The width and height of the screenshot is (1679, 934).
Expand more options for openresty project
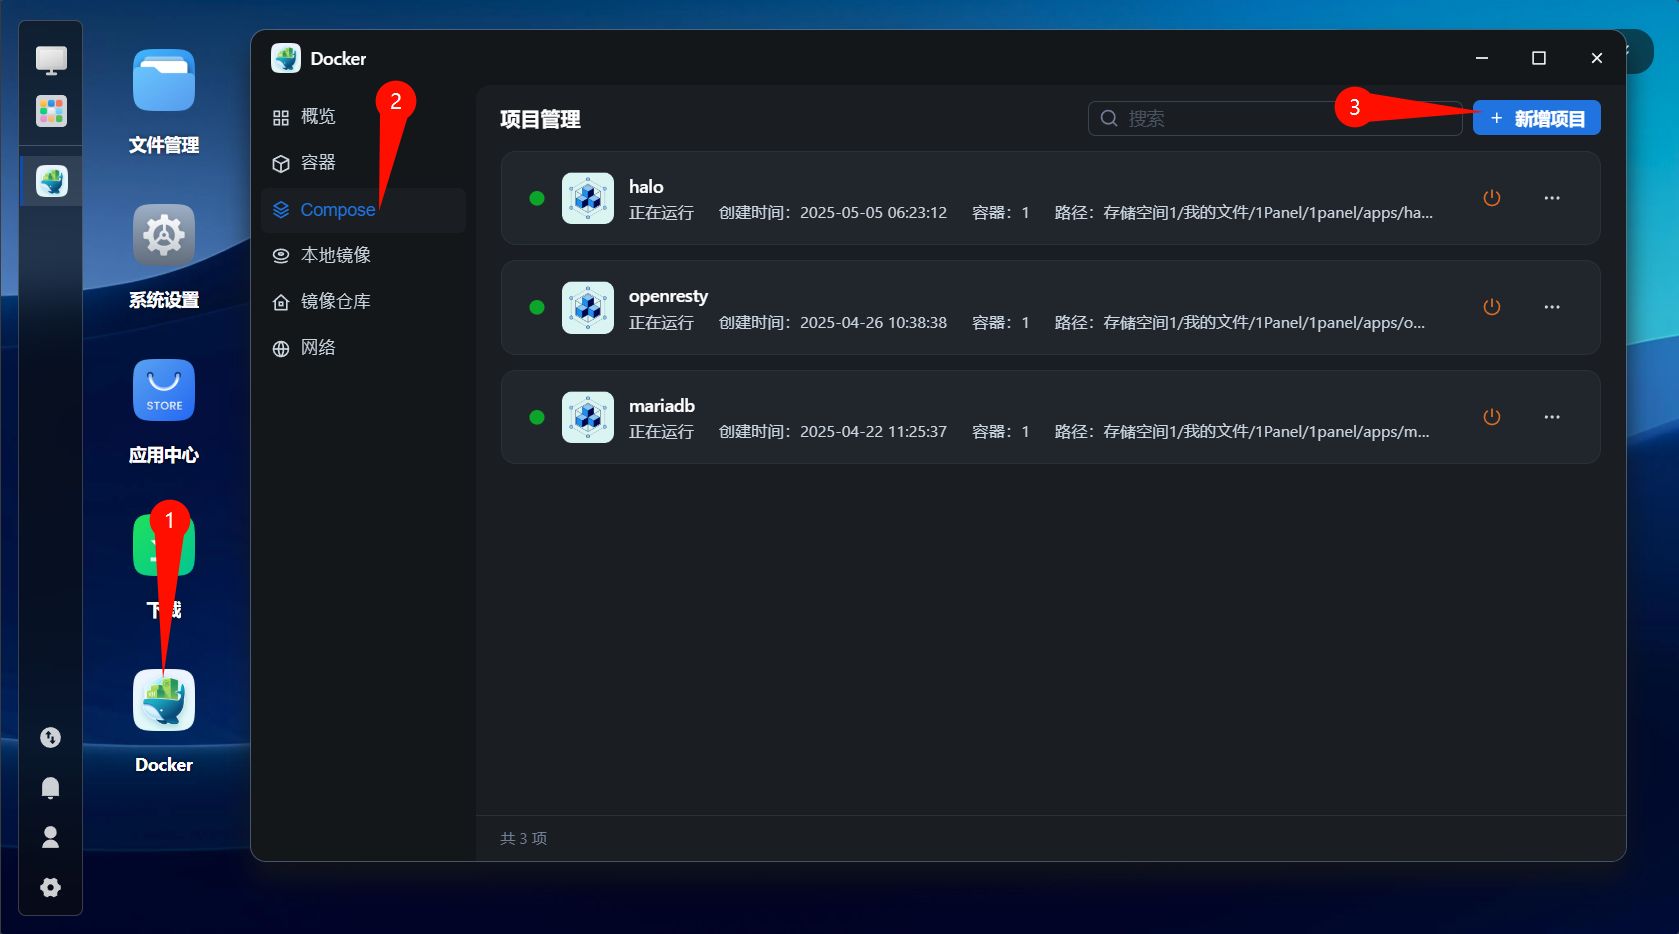[1551, 307]
